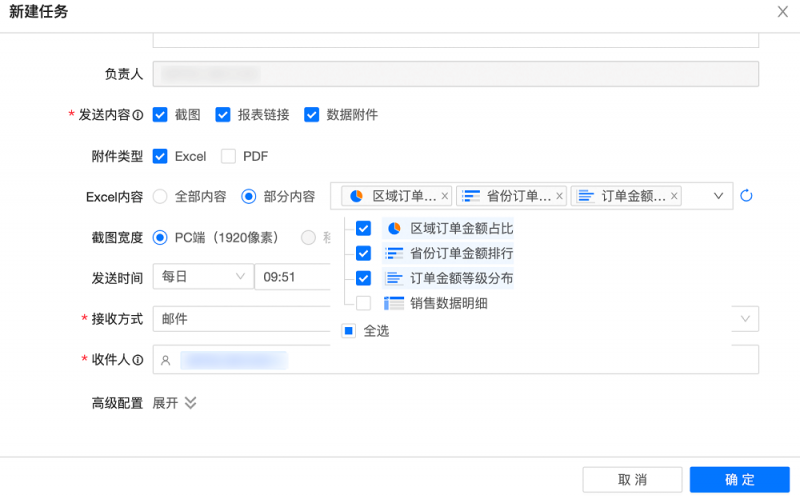The width and height of the screenshot is (800, 499).
Task: Click the table icon of 销售数据明细
Action: pyautogui.click(x=394, y=303)
